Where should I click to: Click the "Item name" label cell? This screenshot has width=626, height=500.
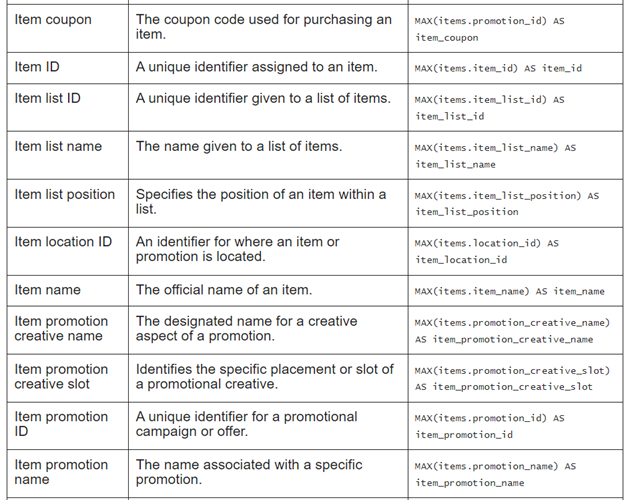47,290
